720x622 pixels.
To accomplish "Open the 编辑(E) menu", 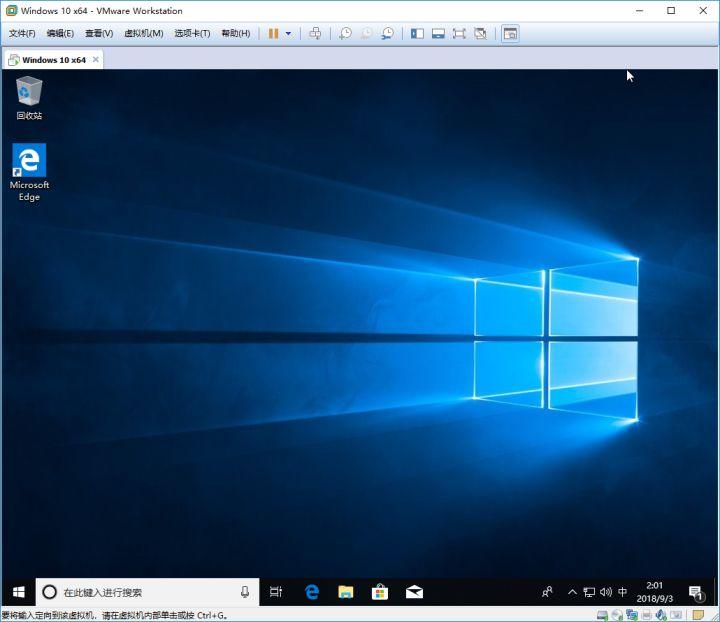I will (x=60, y=34).
